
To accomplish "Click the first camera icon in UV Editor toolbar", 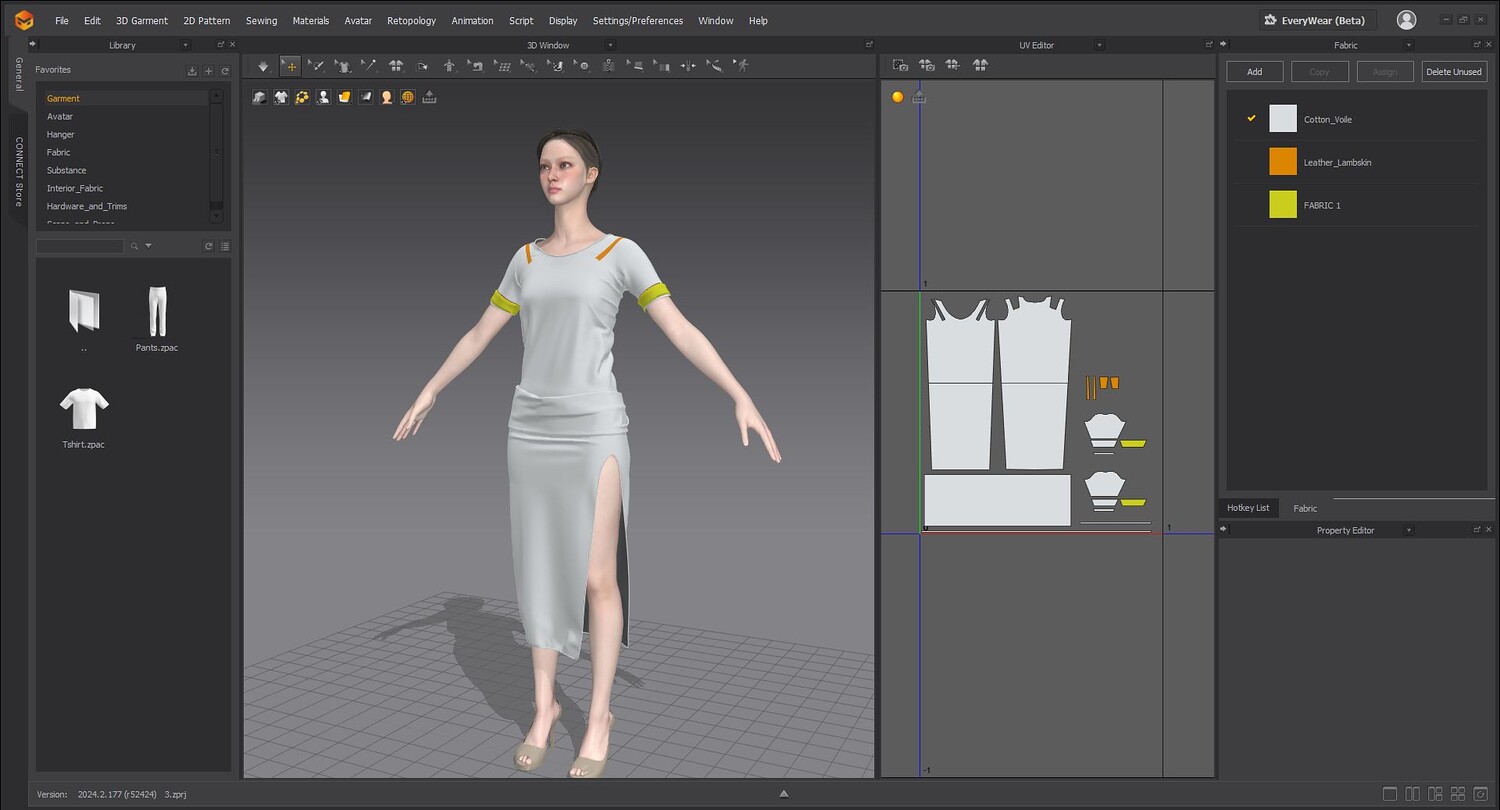I will (900, 66).
